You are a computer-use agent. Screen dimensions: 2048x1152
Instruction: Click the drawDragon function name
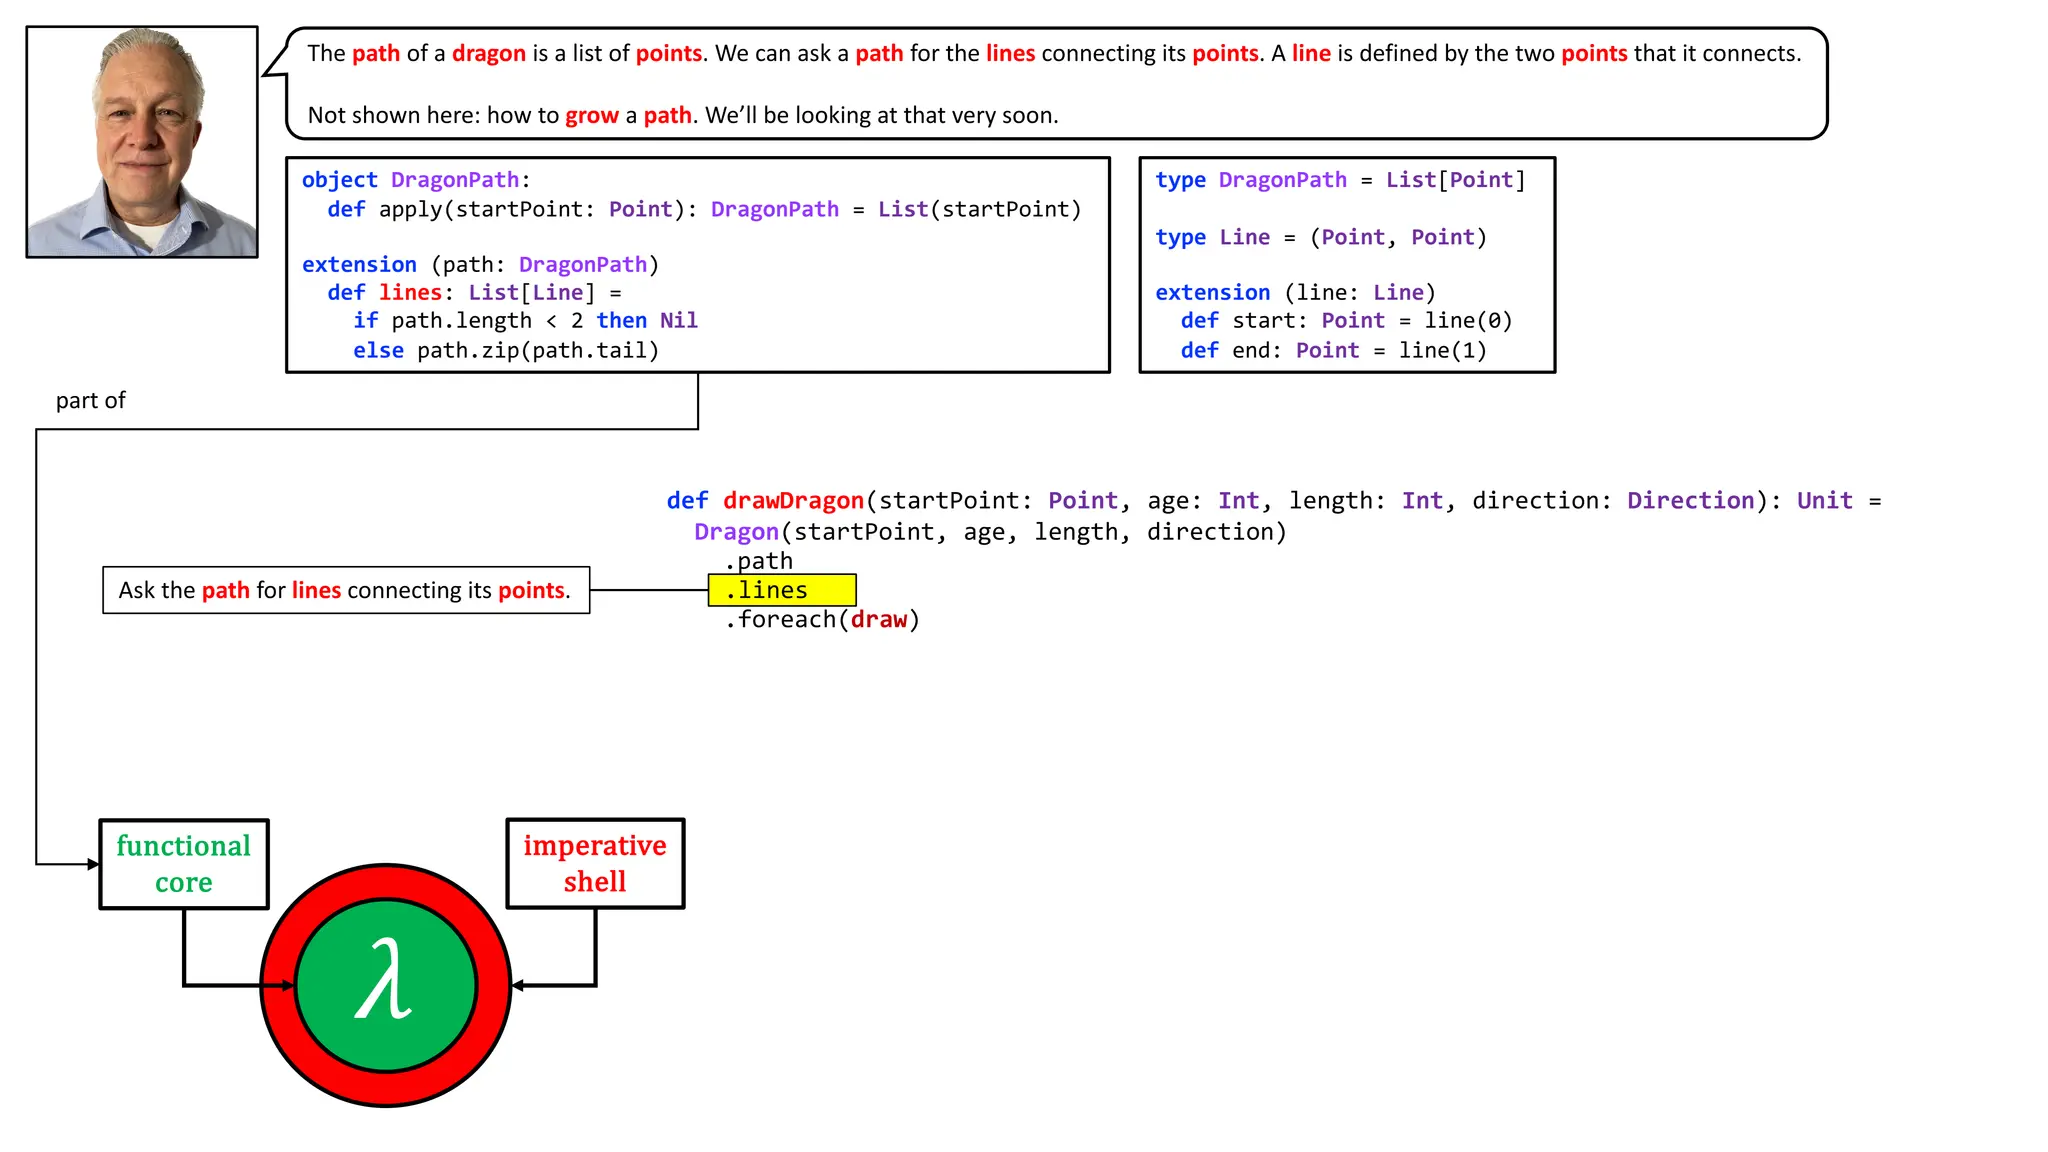[x=793, y=501]
